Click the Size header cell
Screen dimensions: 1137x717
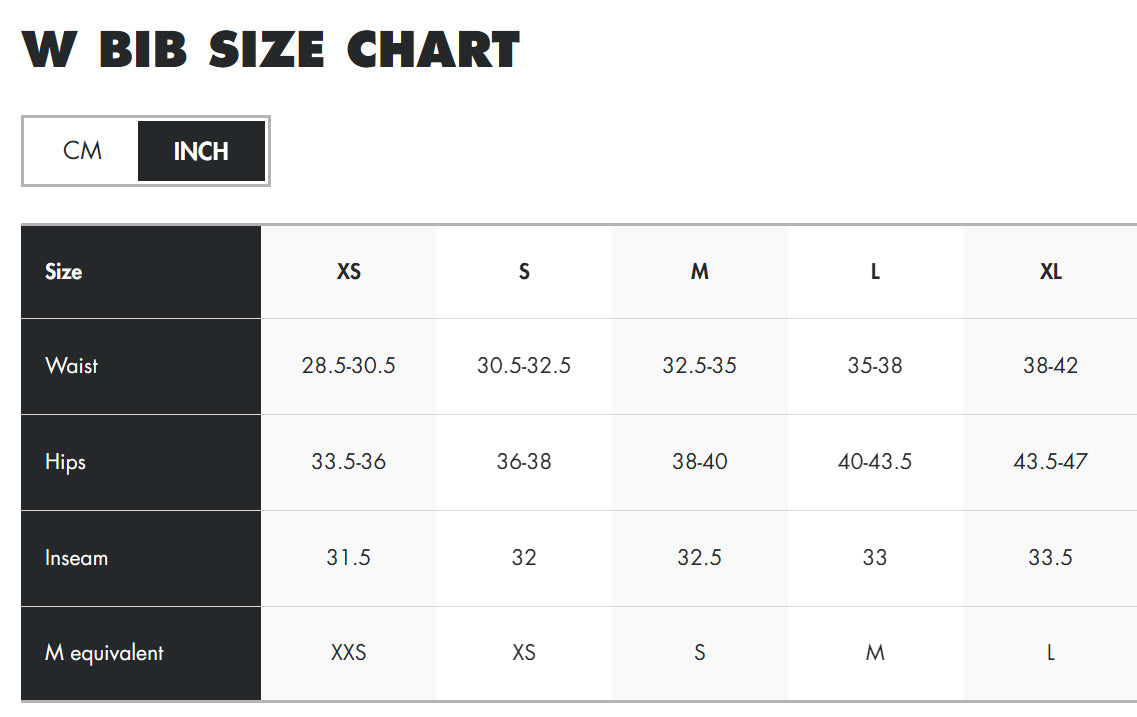coord(64,271)
